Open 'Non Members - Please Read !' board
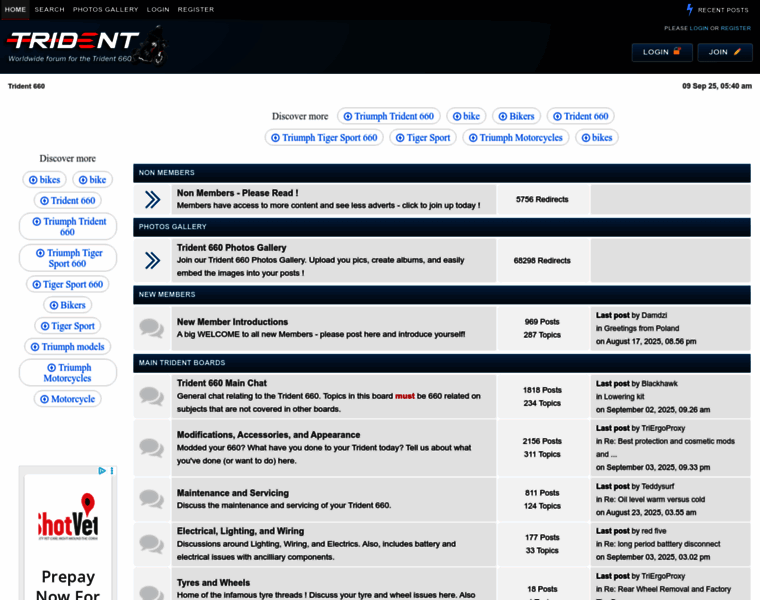760x600 pixels. coord(238,193)
